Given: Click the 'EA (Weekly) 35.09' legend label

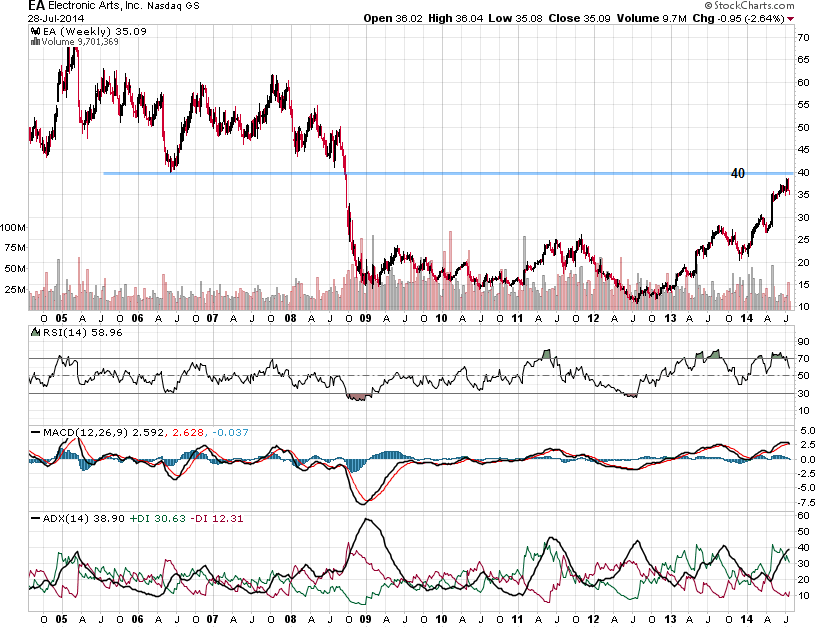Looking at the screenshot, I should (x=95, y=31).
